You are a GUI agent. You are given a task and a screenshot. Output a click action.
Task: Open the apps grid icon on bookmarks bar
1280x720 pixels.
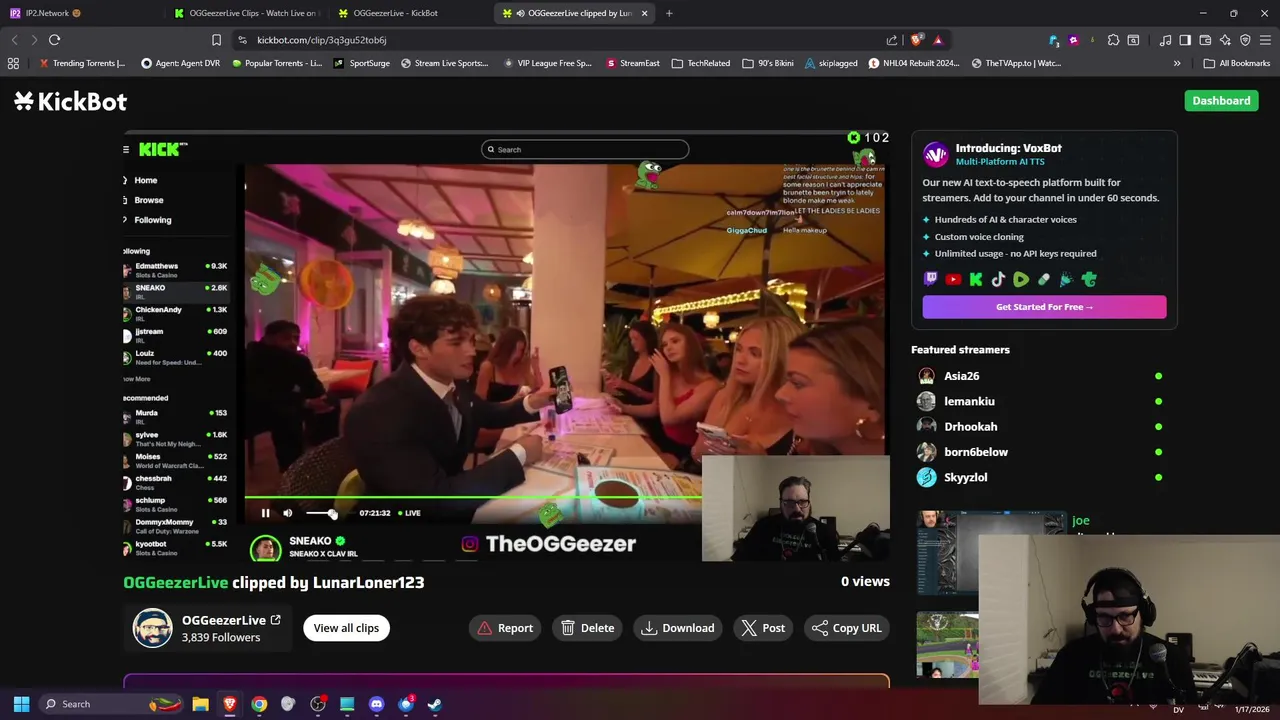13,63
